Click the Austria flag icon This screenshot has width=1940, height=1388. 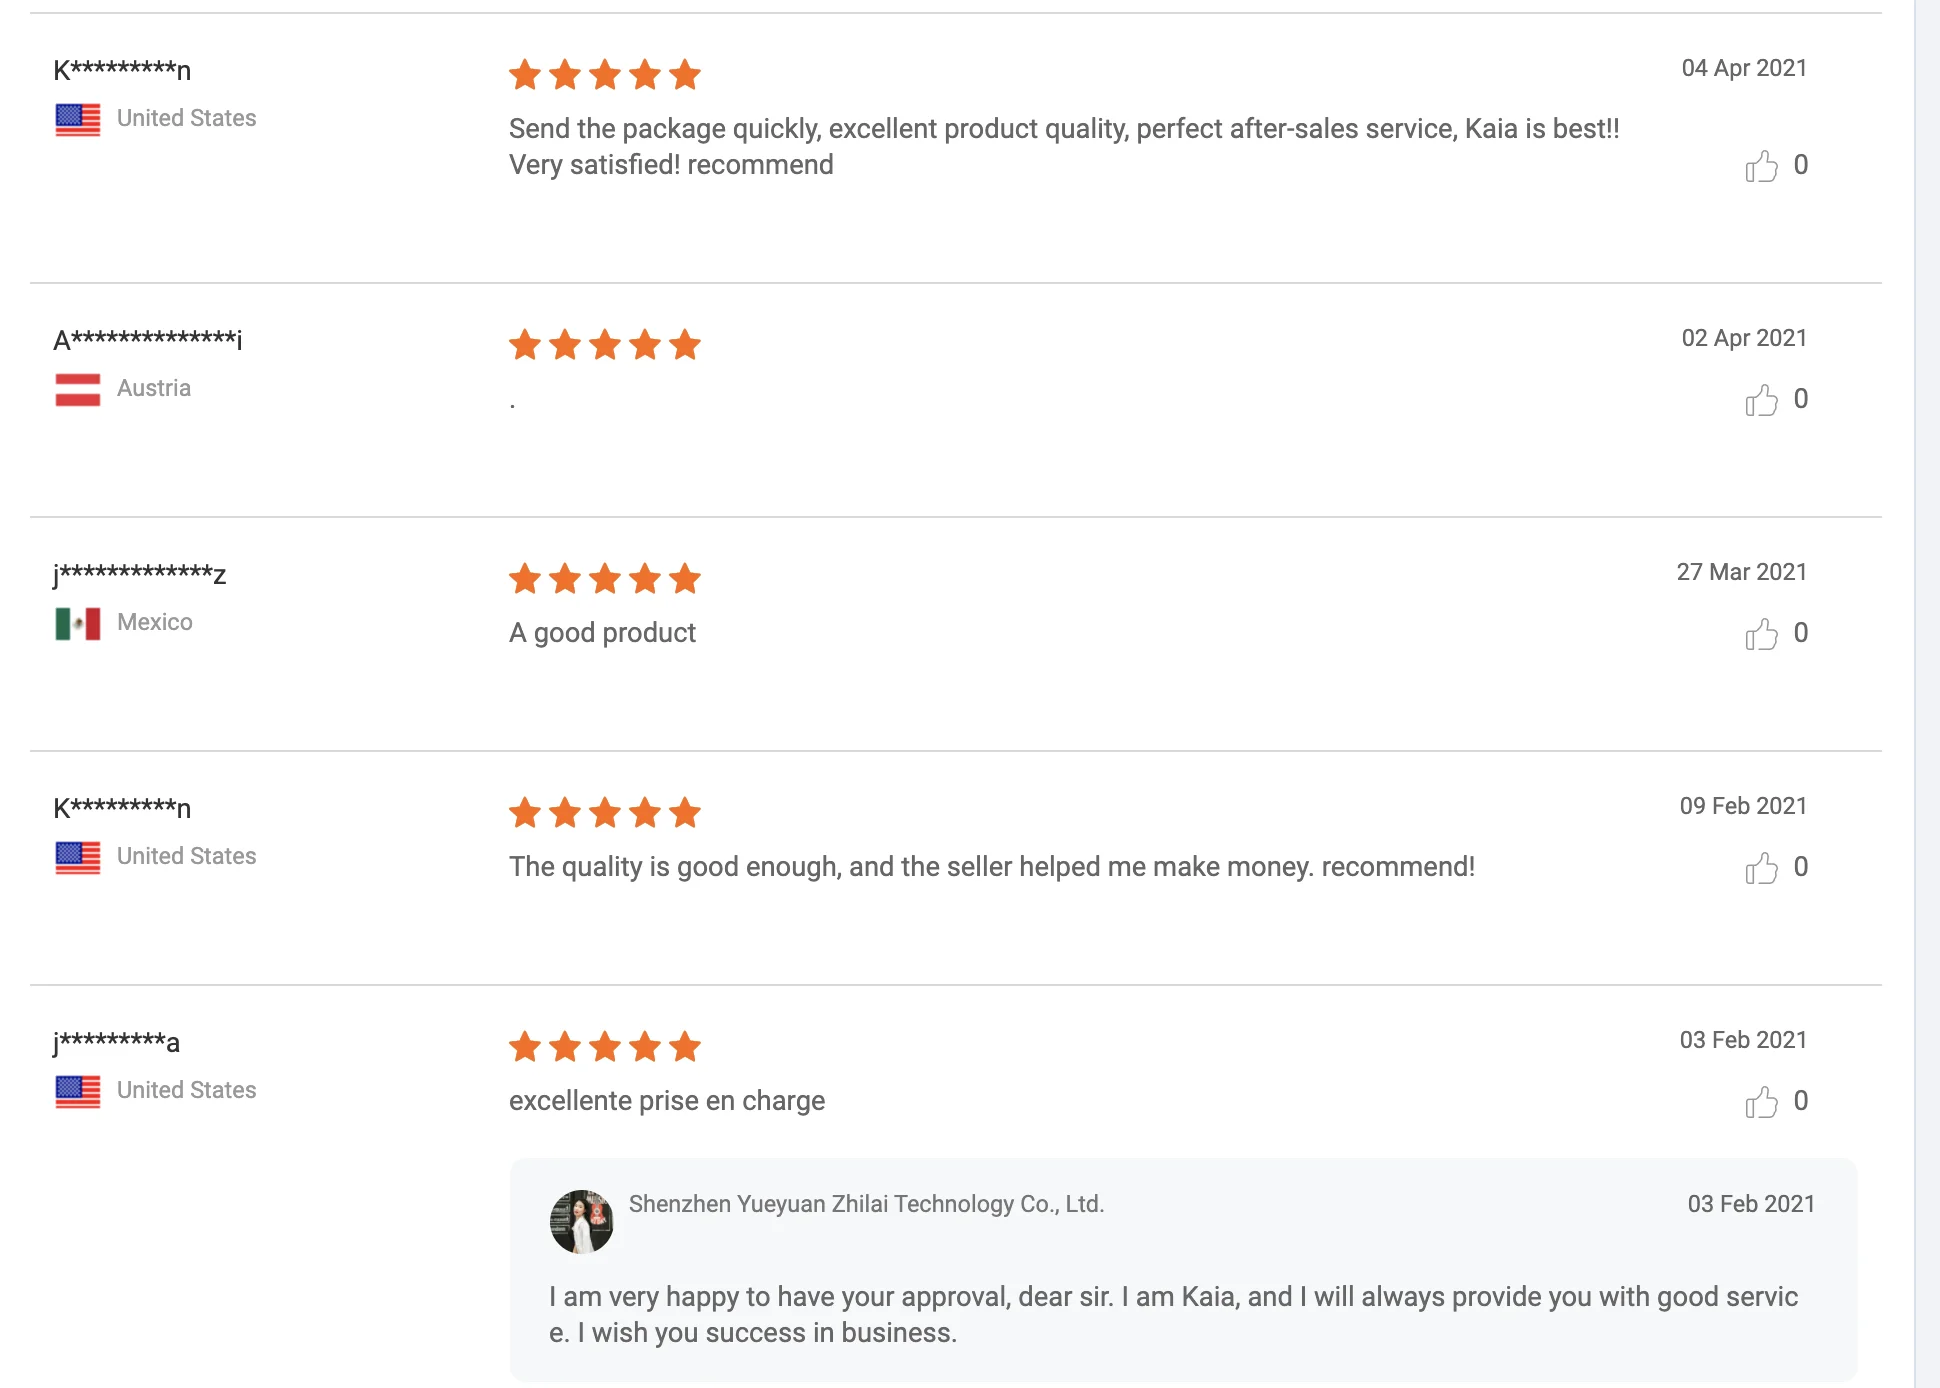point(78,389)
